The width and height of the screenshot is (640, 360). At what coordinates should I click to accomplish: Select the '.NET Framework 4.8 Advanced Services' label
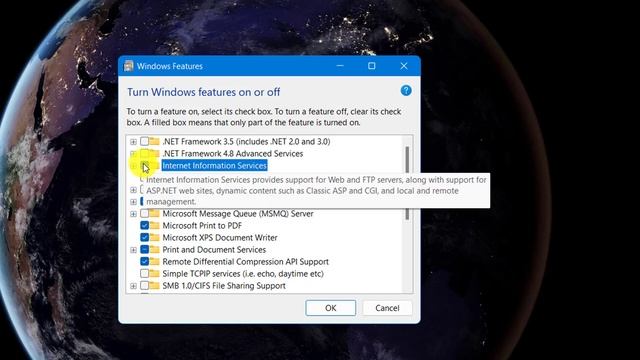pos(233,153)
